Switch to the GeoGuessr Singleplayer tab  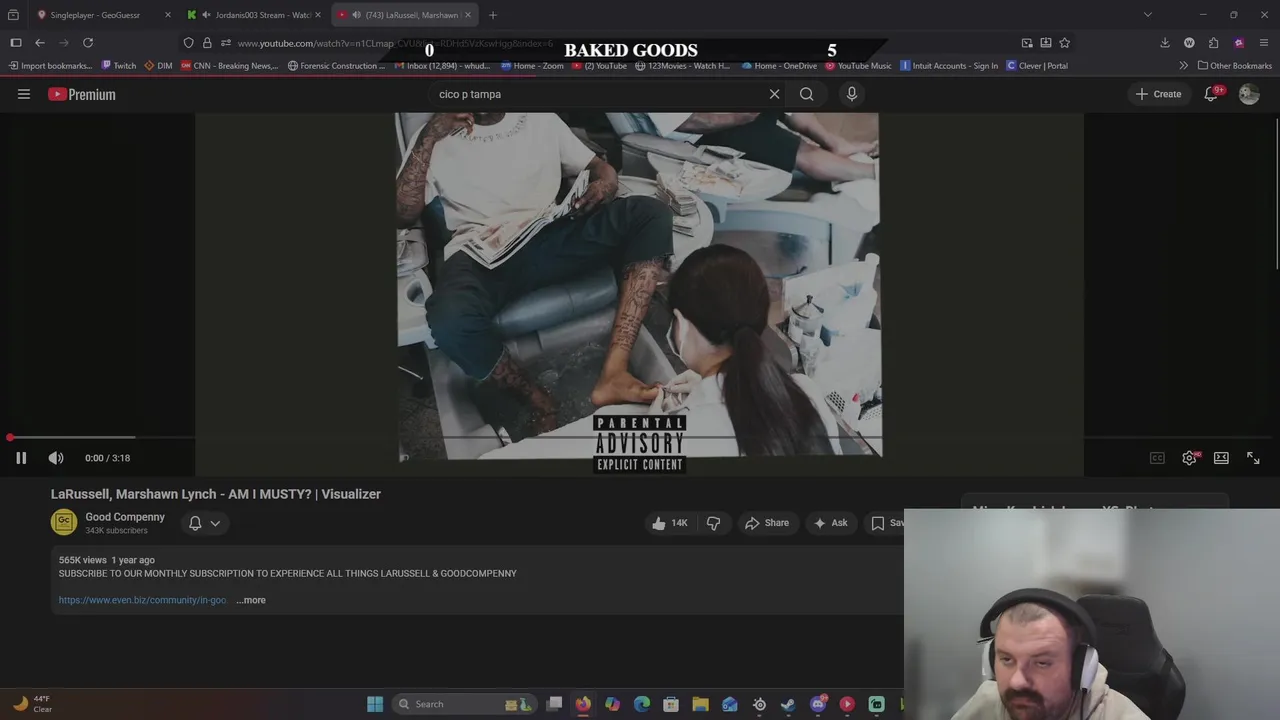(95, 15)
